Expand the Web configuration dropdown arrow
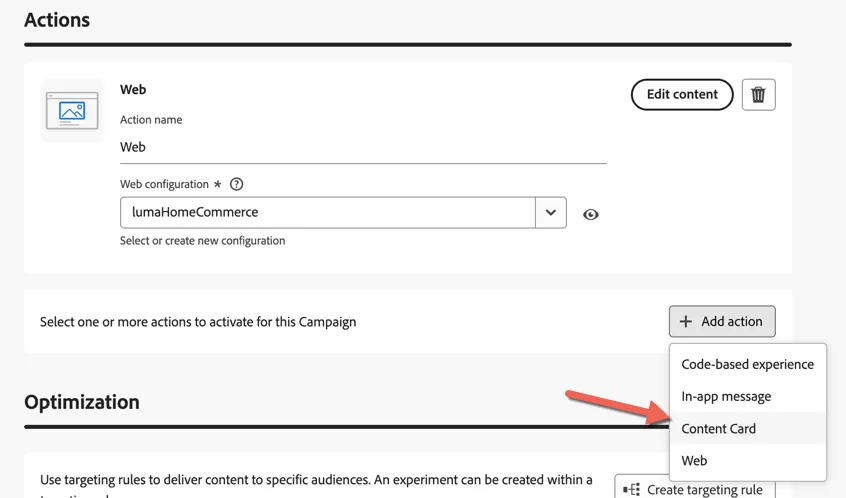The height and width of the screenshot is (498, 846). (551, 213)
